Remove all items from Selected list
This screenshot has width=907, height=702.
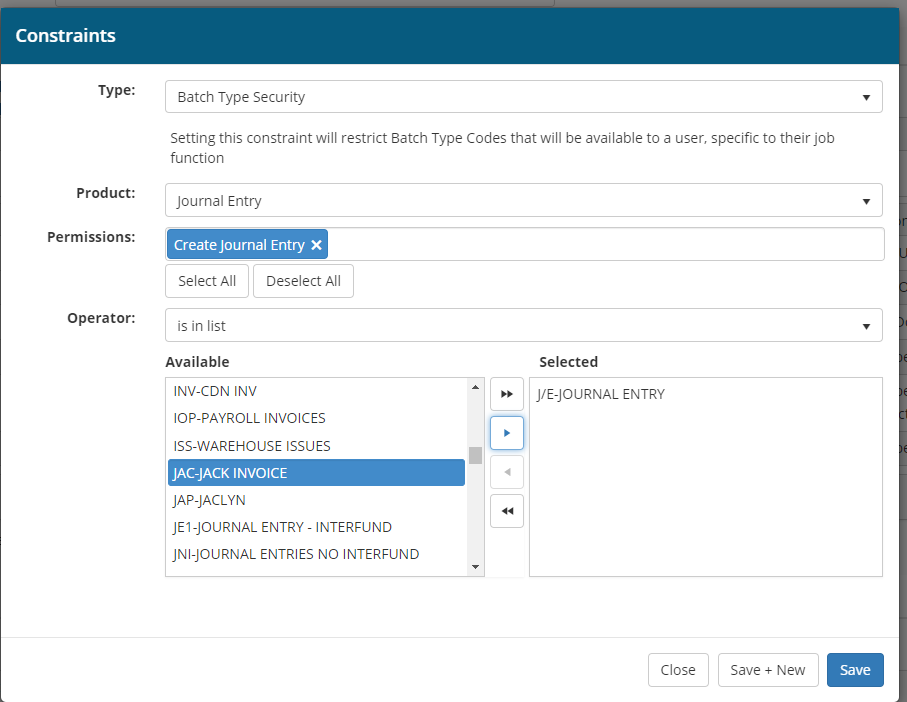507,511
